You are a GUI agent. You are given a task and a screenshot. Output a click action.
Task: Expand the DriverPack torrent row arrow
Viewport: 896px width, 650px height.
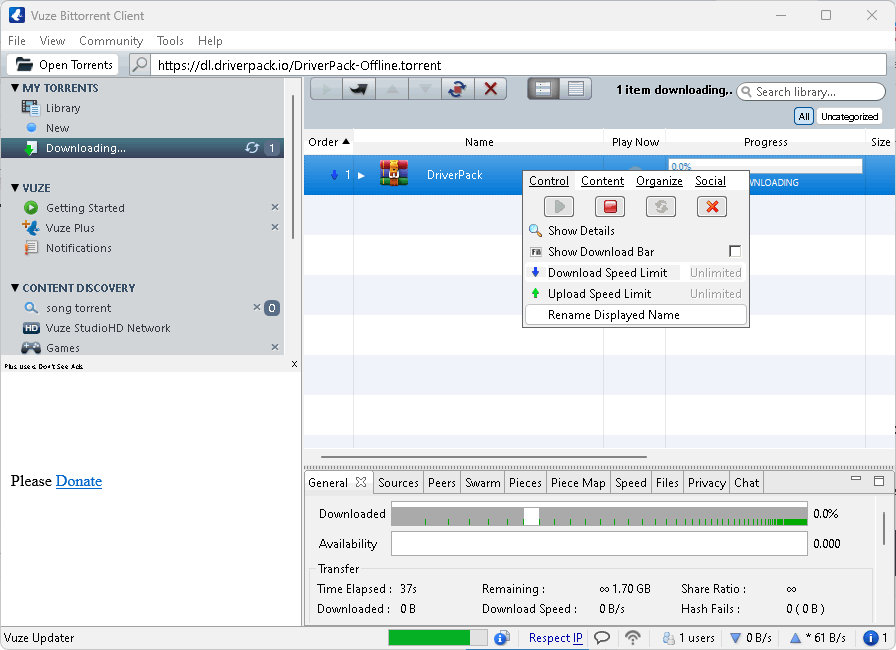(361, 175)
